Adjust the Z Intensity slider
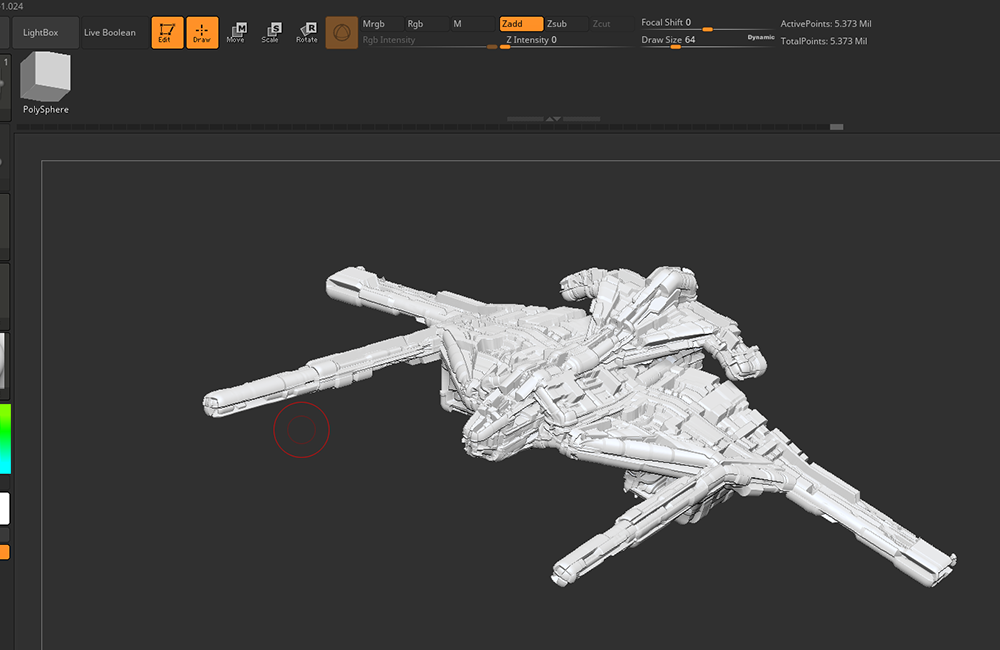This screenshot has width=1000, height=650. click(x=566, y=40)
